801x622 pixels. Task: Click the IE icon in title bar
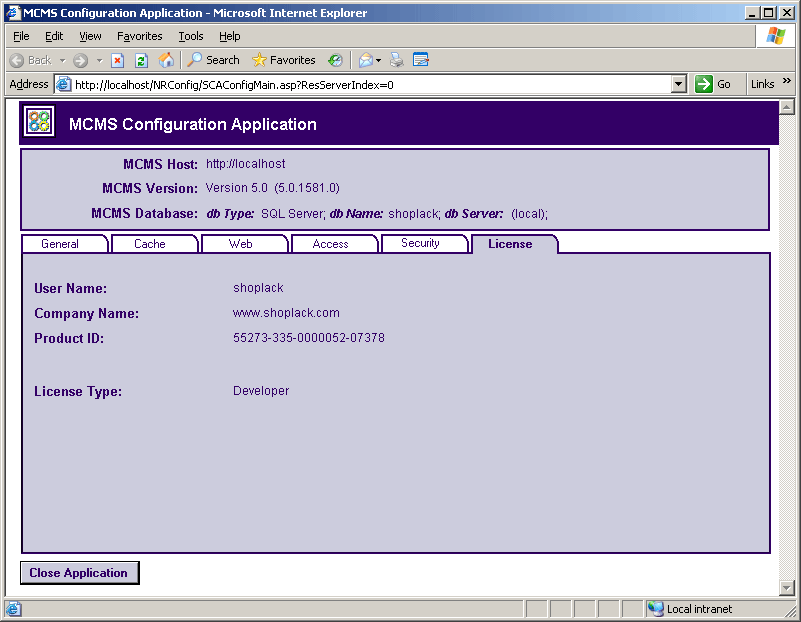(13, 12)
